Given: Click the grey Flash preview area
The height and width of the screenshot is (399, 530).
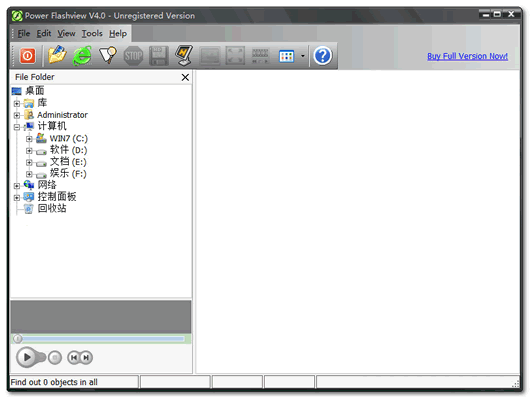Looking at the screenshot, I should click(x=101, y=317).
